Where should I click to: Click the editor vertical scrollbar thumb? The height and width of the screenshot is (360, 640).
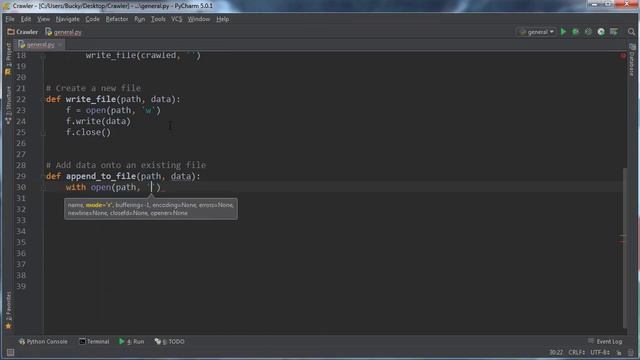point(625,247)
